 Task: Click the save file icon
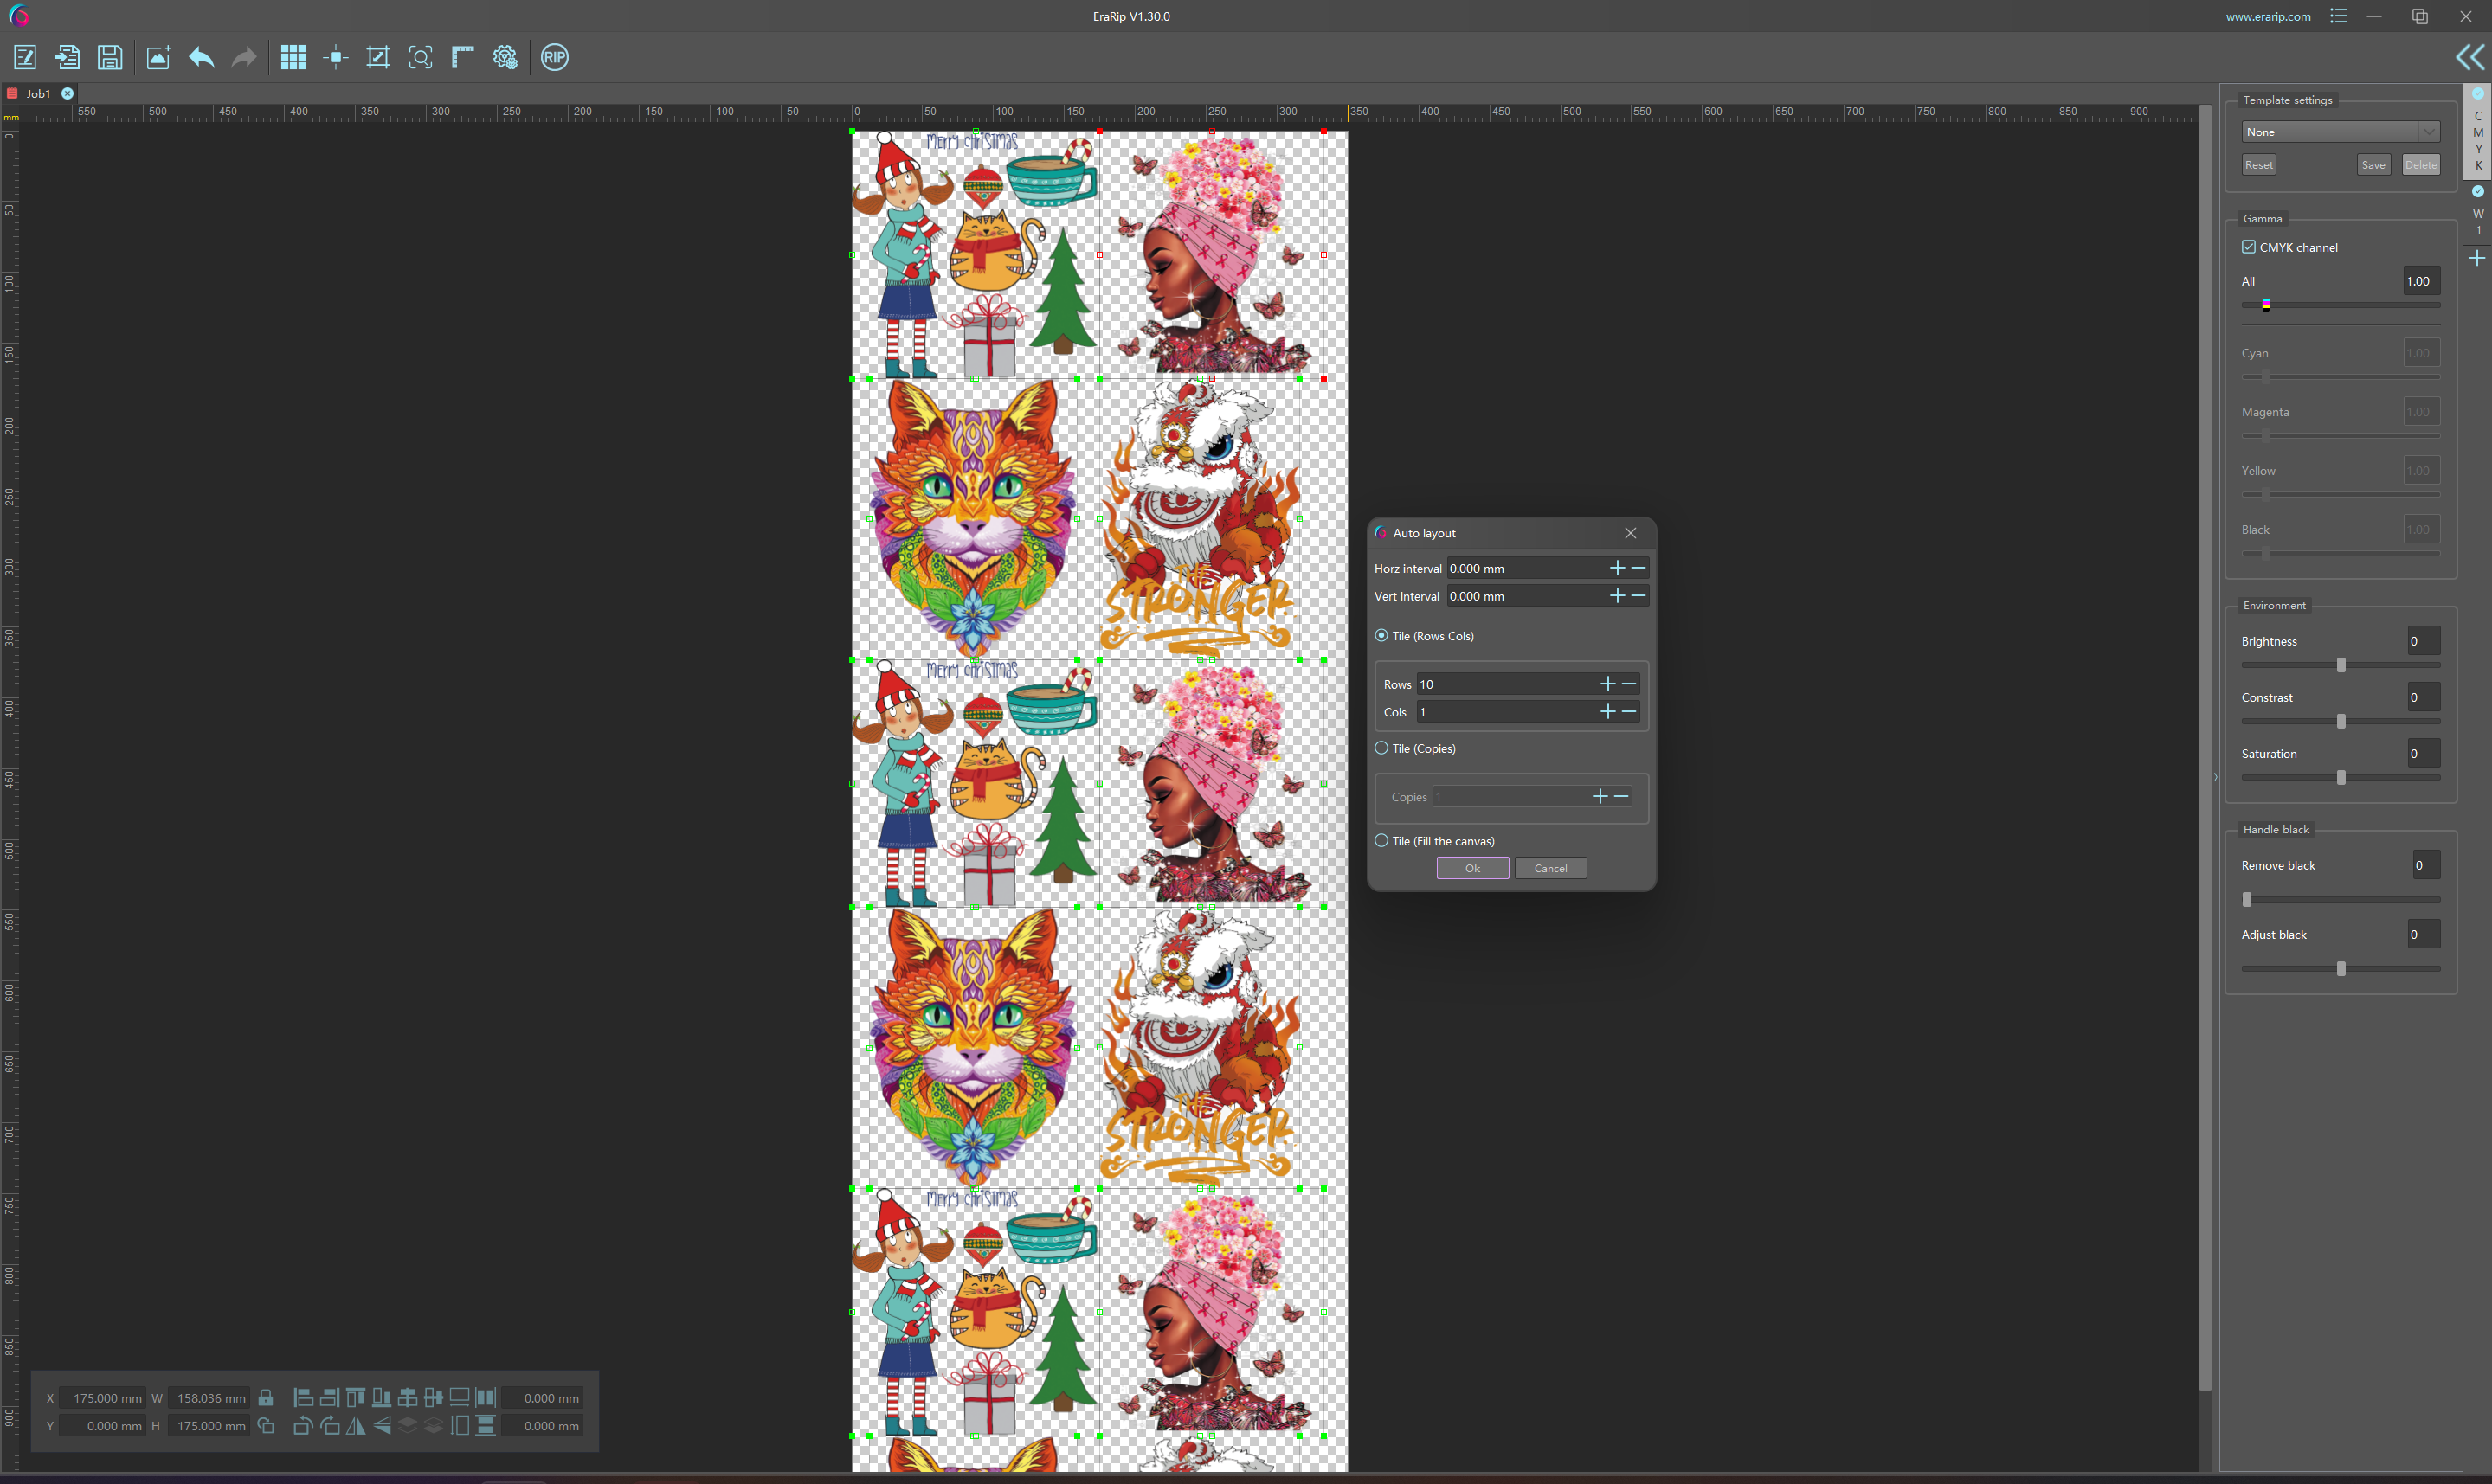pyautogui.click(x=110, y=56)
